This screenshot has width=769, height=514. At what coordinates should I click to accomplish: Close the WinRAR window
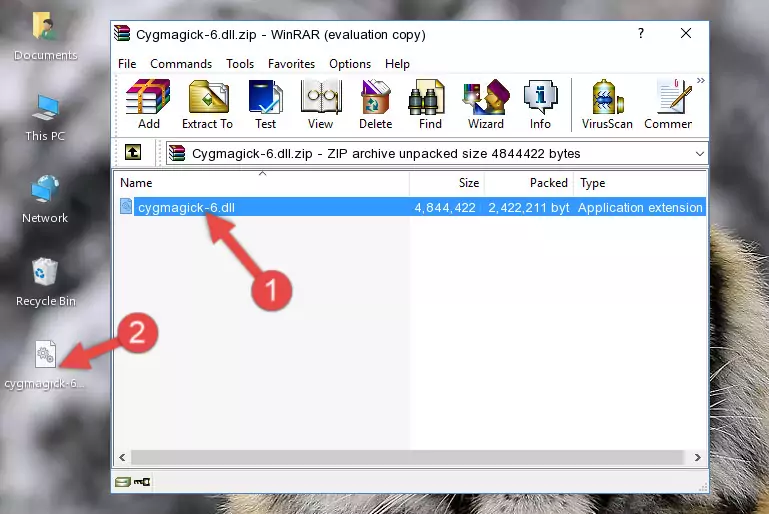tap(686, 33)
